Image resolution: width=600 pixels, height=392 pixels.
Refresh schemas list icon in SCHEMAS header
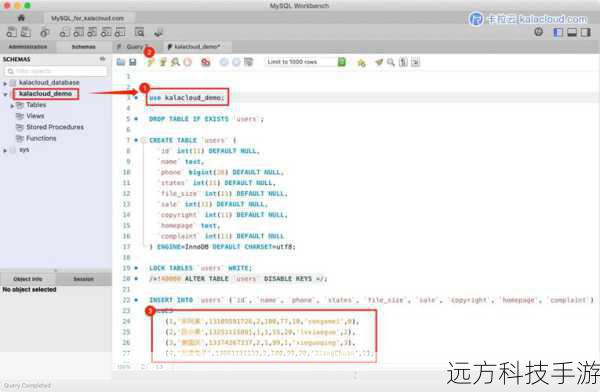click(x=103, y=59)
